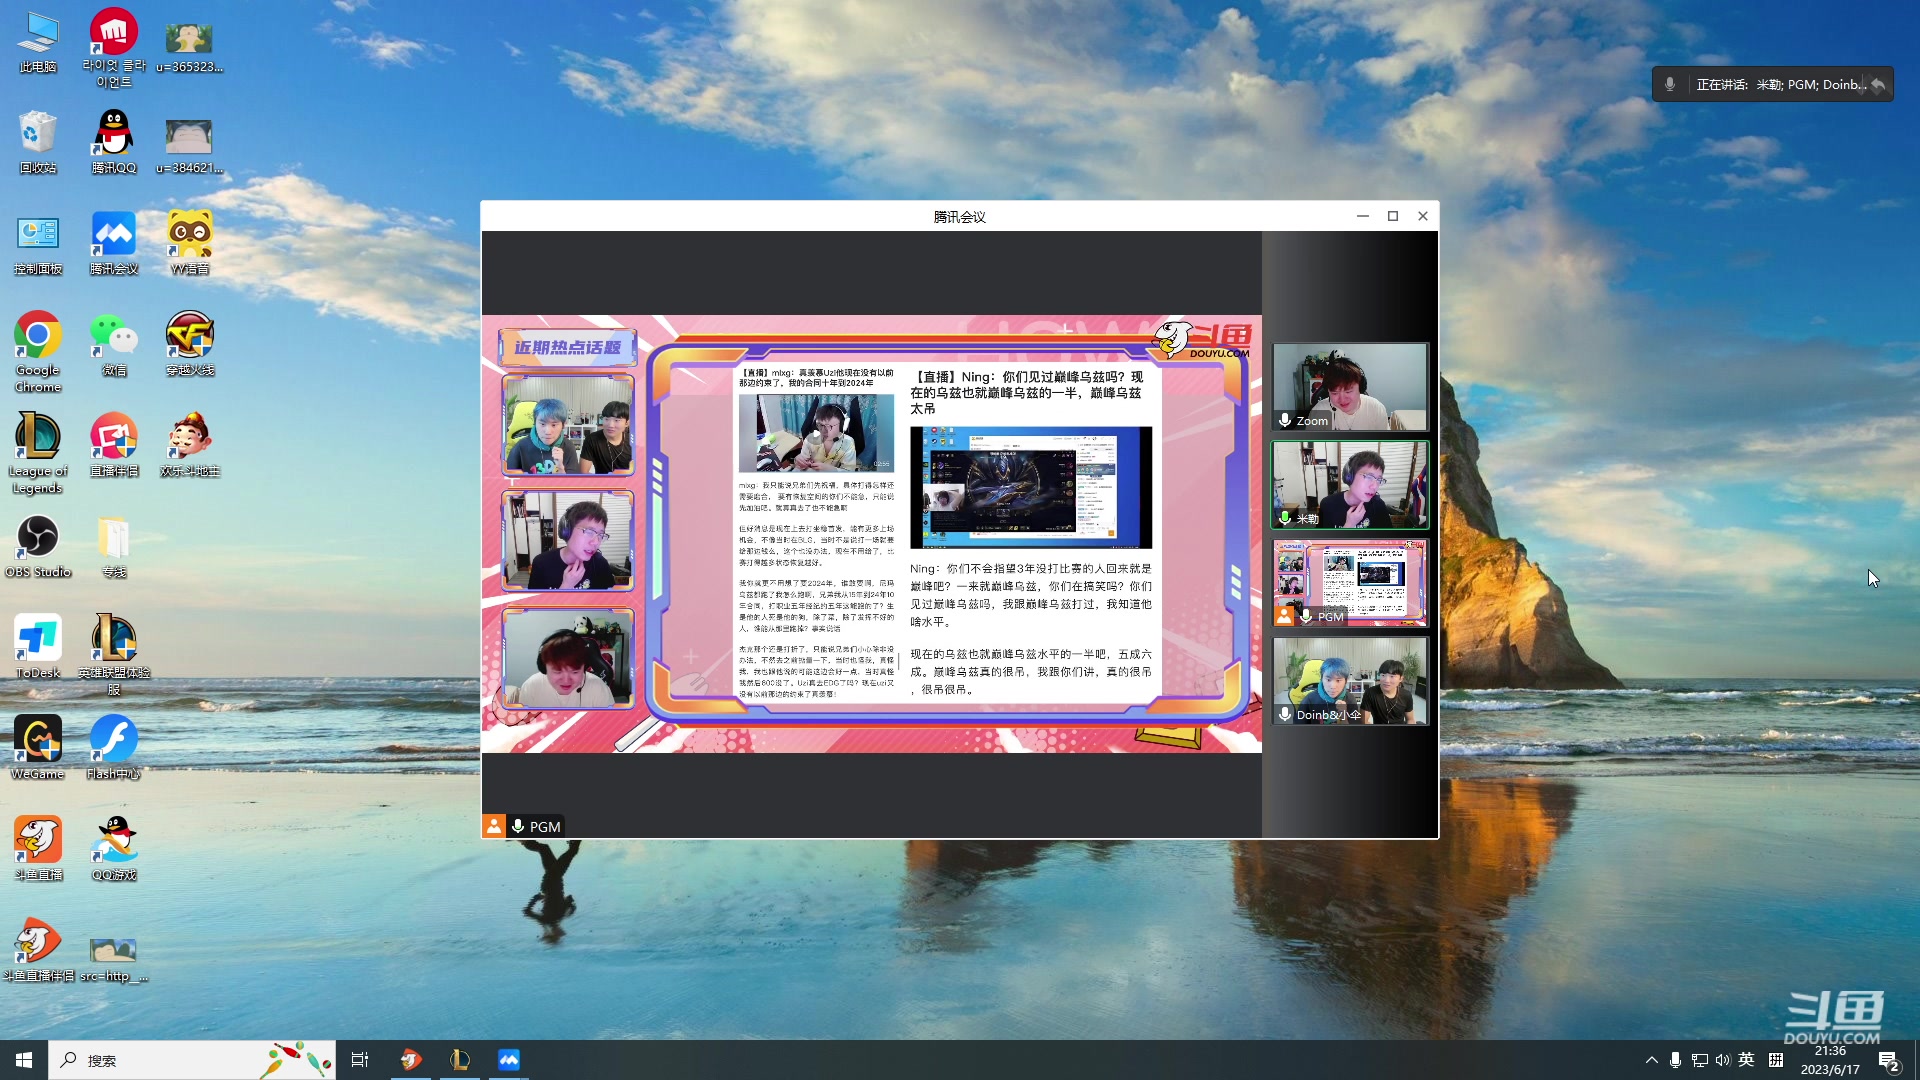Switch to League of Legends taskbar icon
1920x1080 pixels.
pyautogui.click(x=460, y=1060)
